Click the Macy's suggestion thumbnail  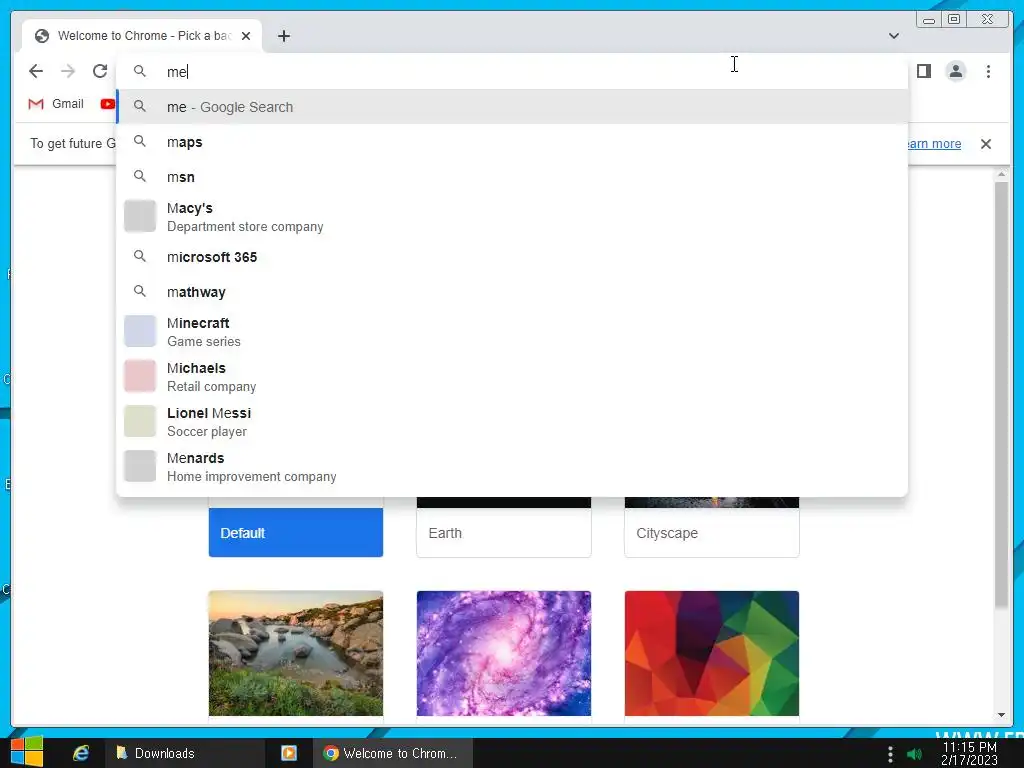[140, 216]
